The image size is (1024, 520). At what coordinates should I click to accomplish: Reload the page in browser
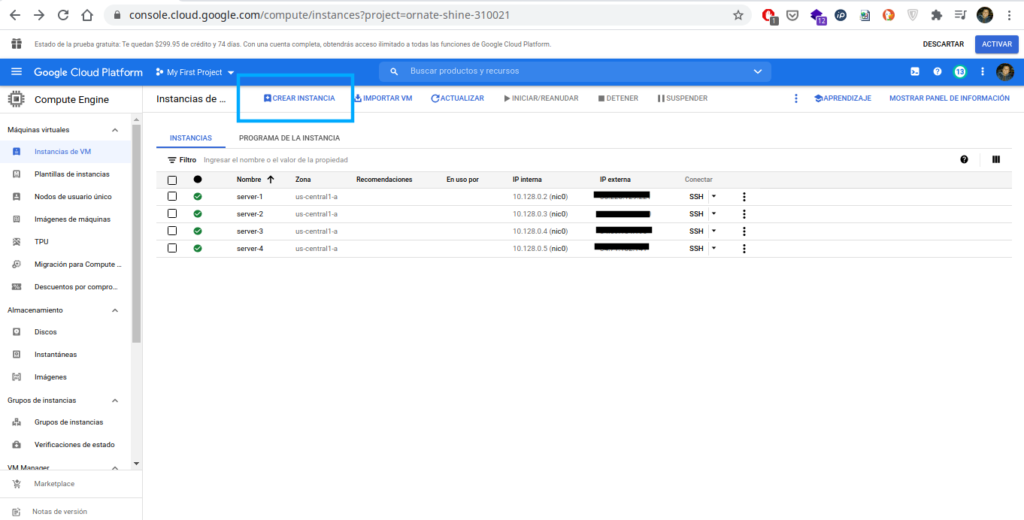click(63, 16)
